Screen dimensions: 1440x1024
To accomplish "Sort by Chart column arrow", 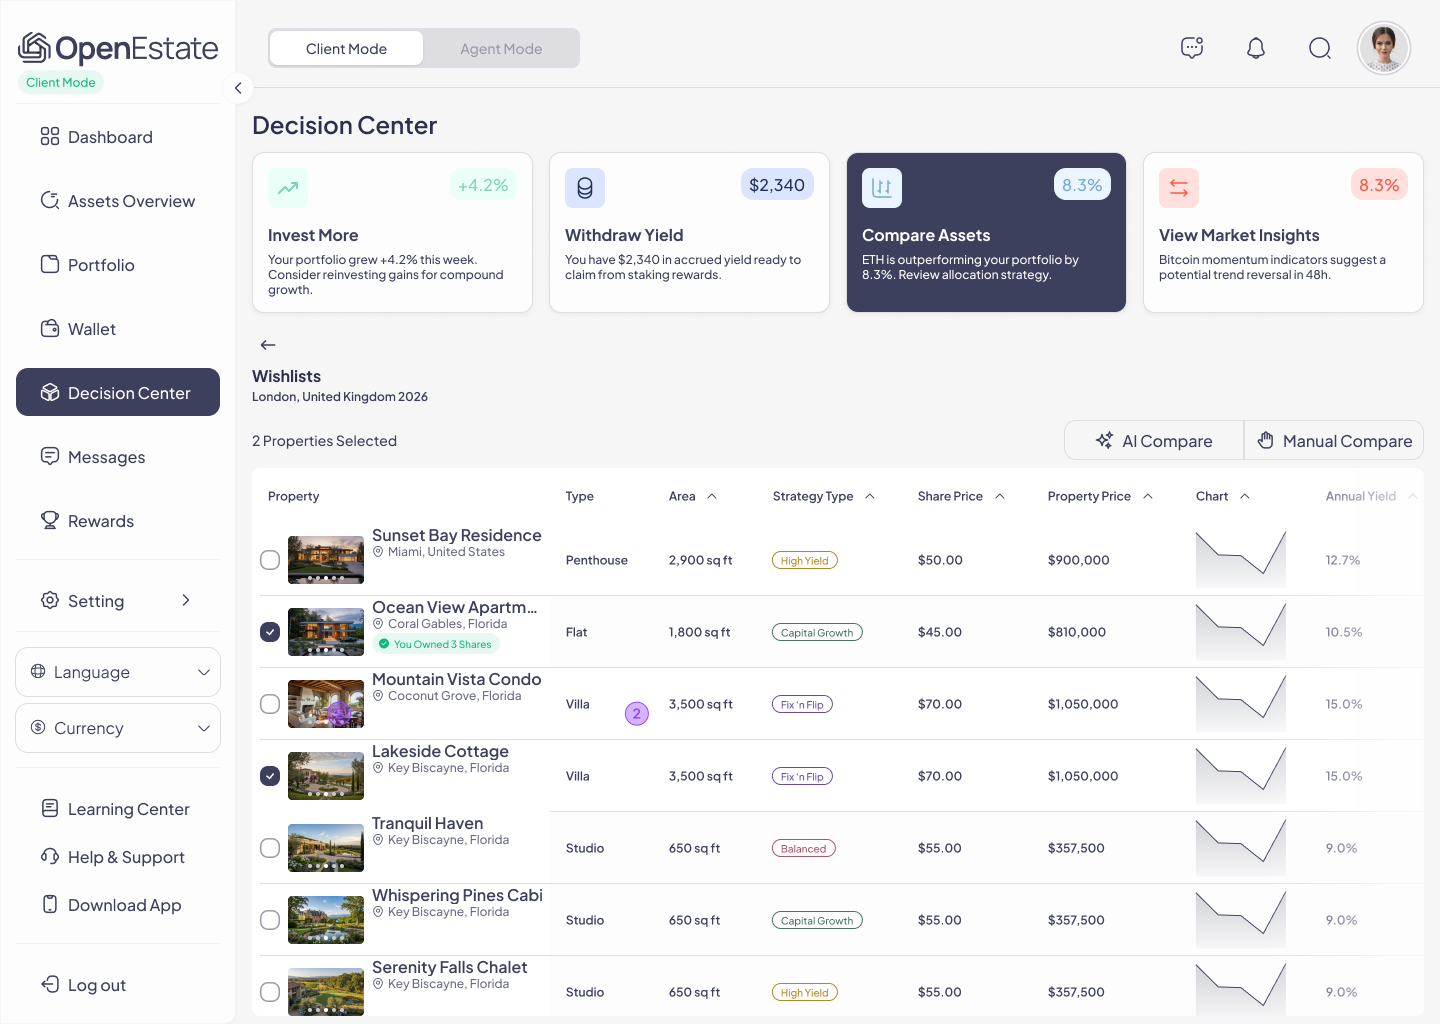I will (1245, 496).
